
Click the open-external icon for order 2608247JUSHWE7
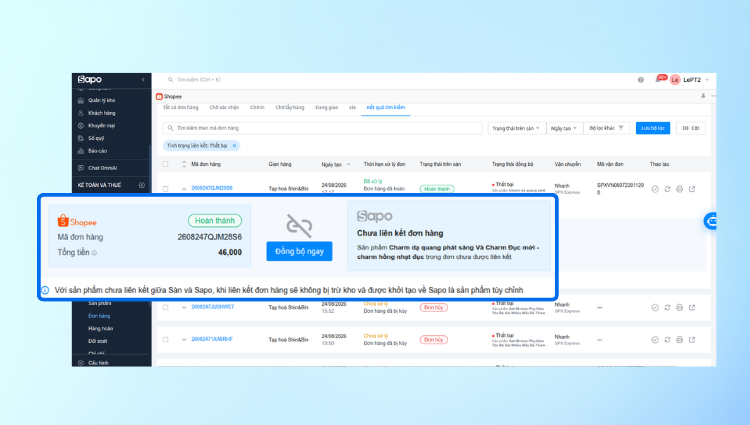pos(692,307)
